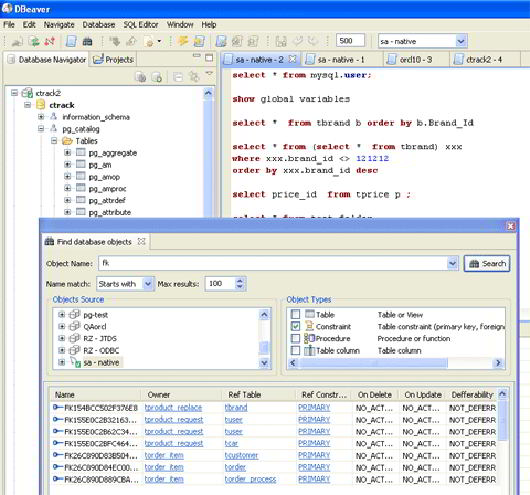Click the Collapse All icon in Navigator
Image resolution: width=530 pixels, height=495 pixels.
pos(178,77)
